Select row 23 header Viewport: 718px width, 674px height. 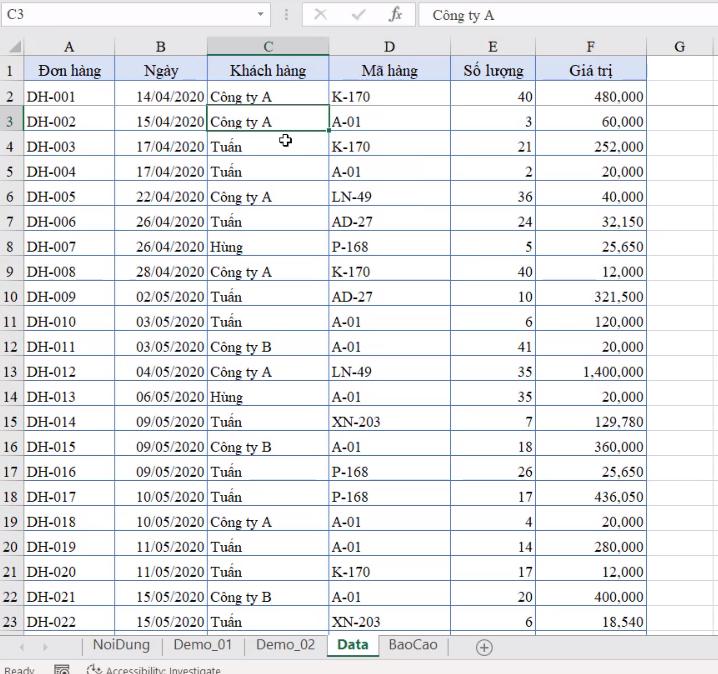pyautogui.click(x=10, y=622)
